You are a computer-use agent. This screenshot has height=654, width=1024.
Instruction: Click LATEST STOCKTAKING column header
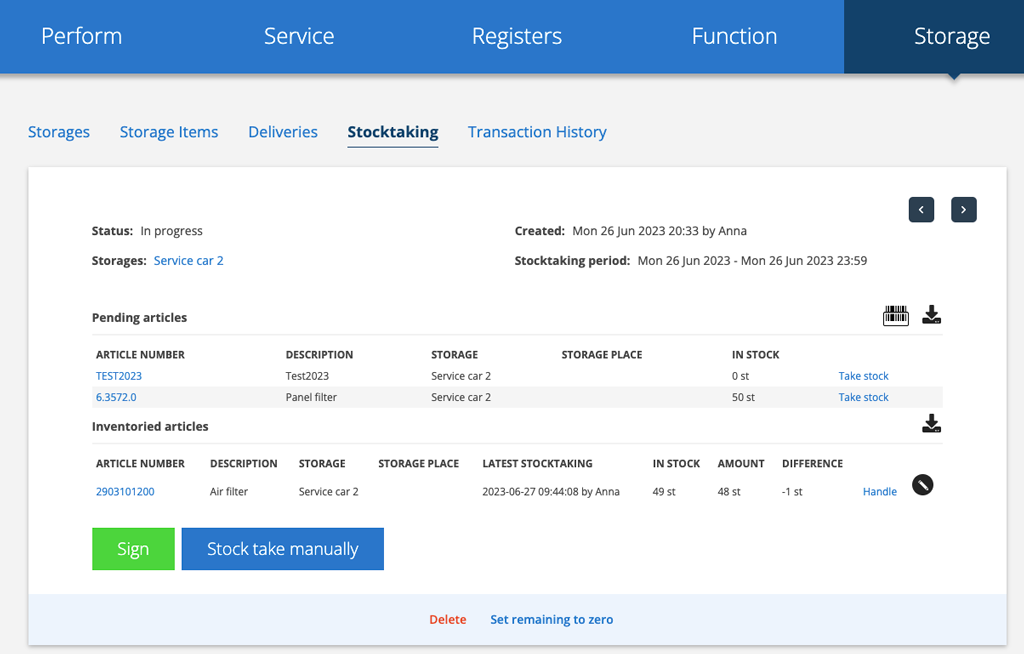click(537, 463)
